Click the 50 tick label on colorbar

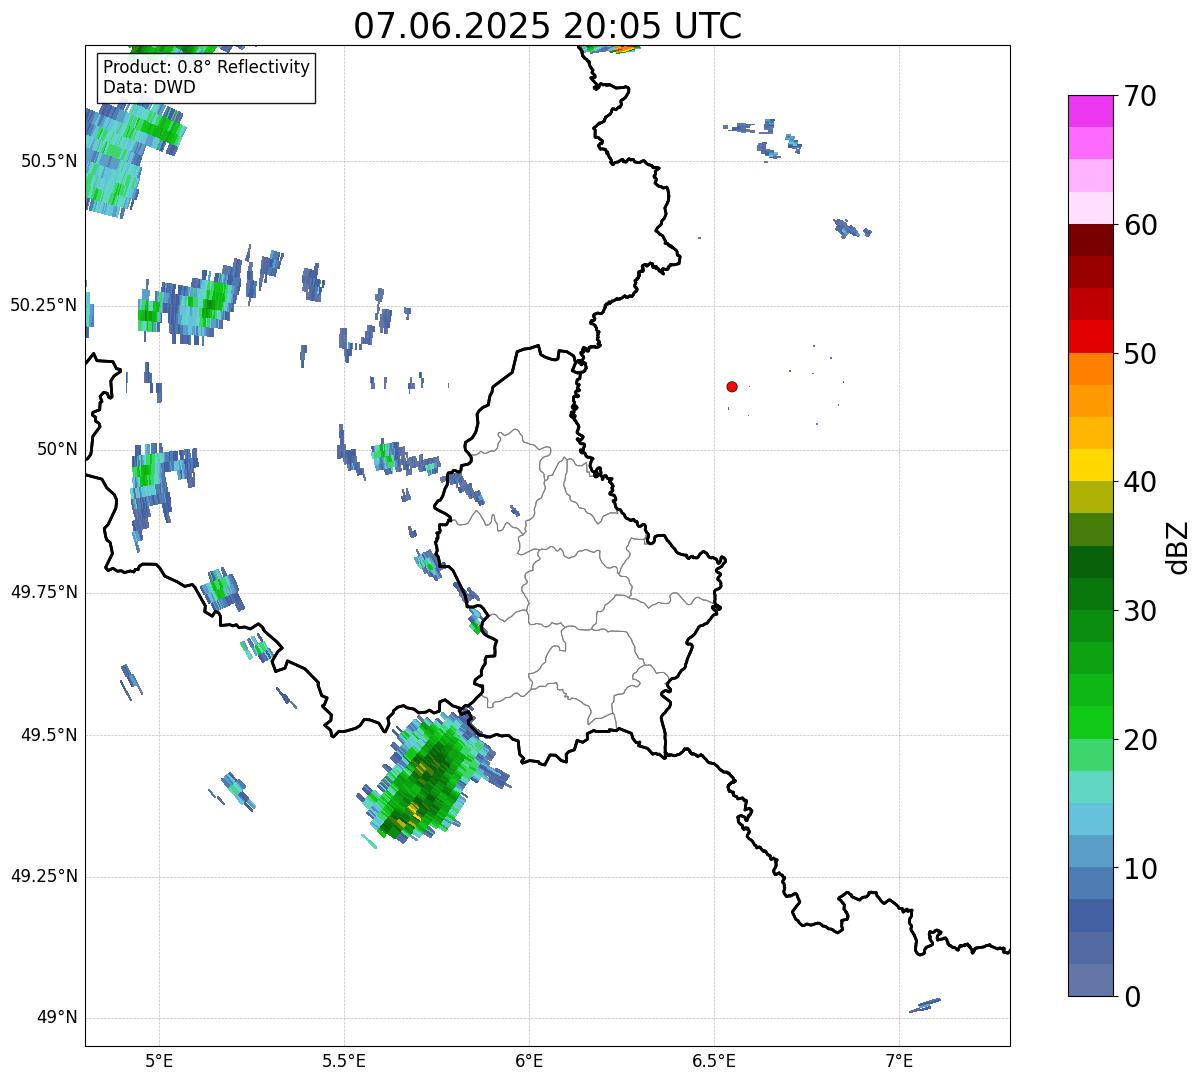tap(1140, 354)
